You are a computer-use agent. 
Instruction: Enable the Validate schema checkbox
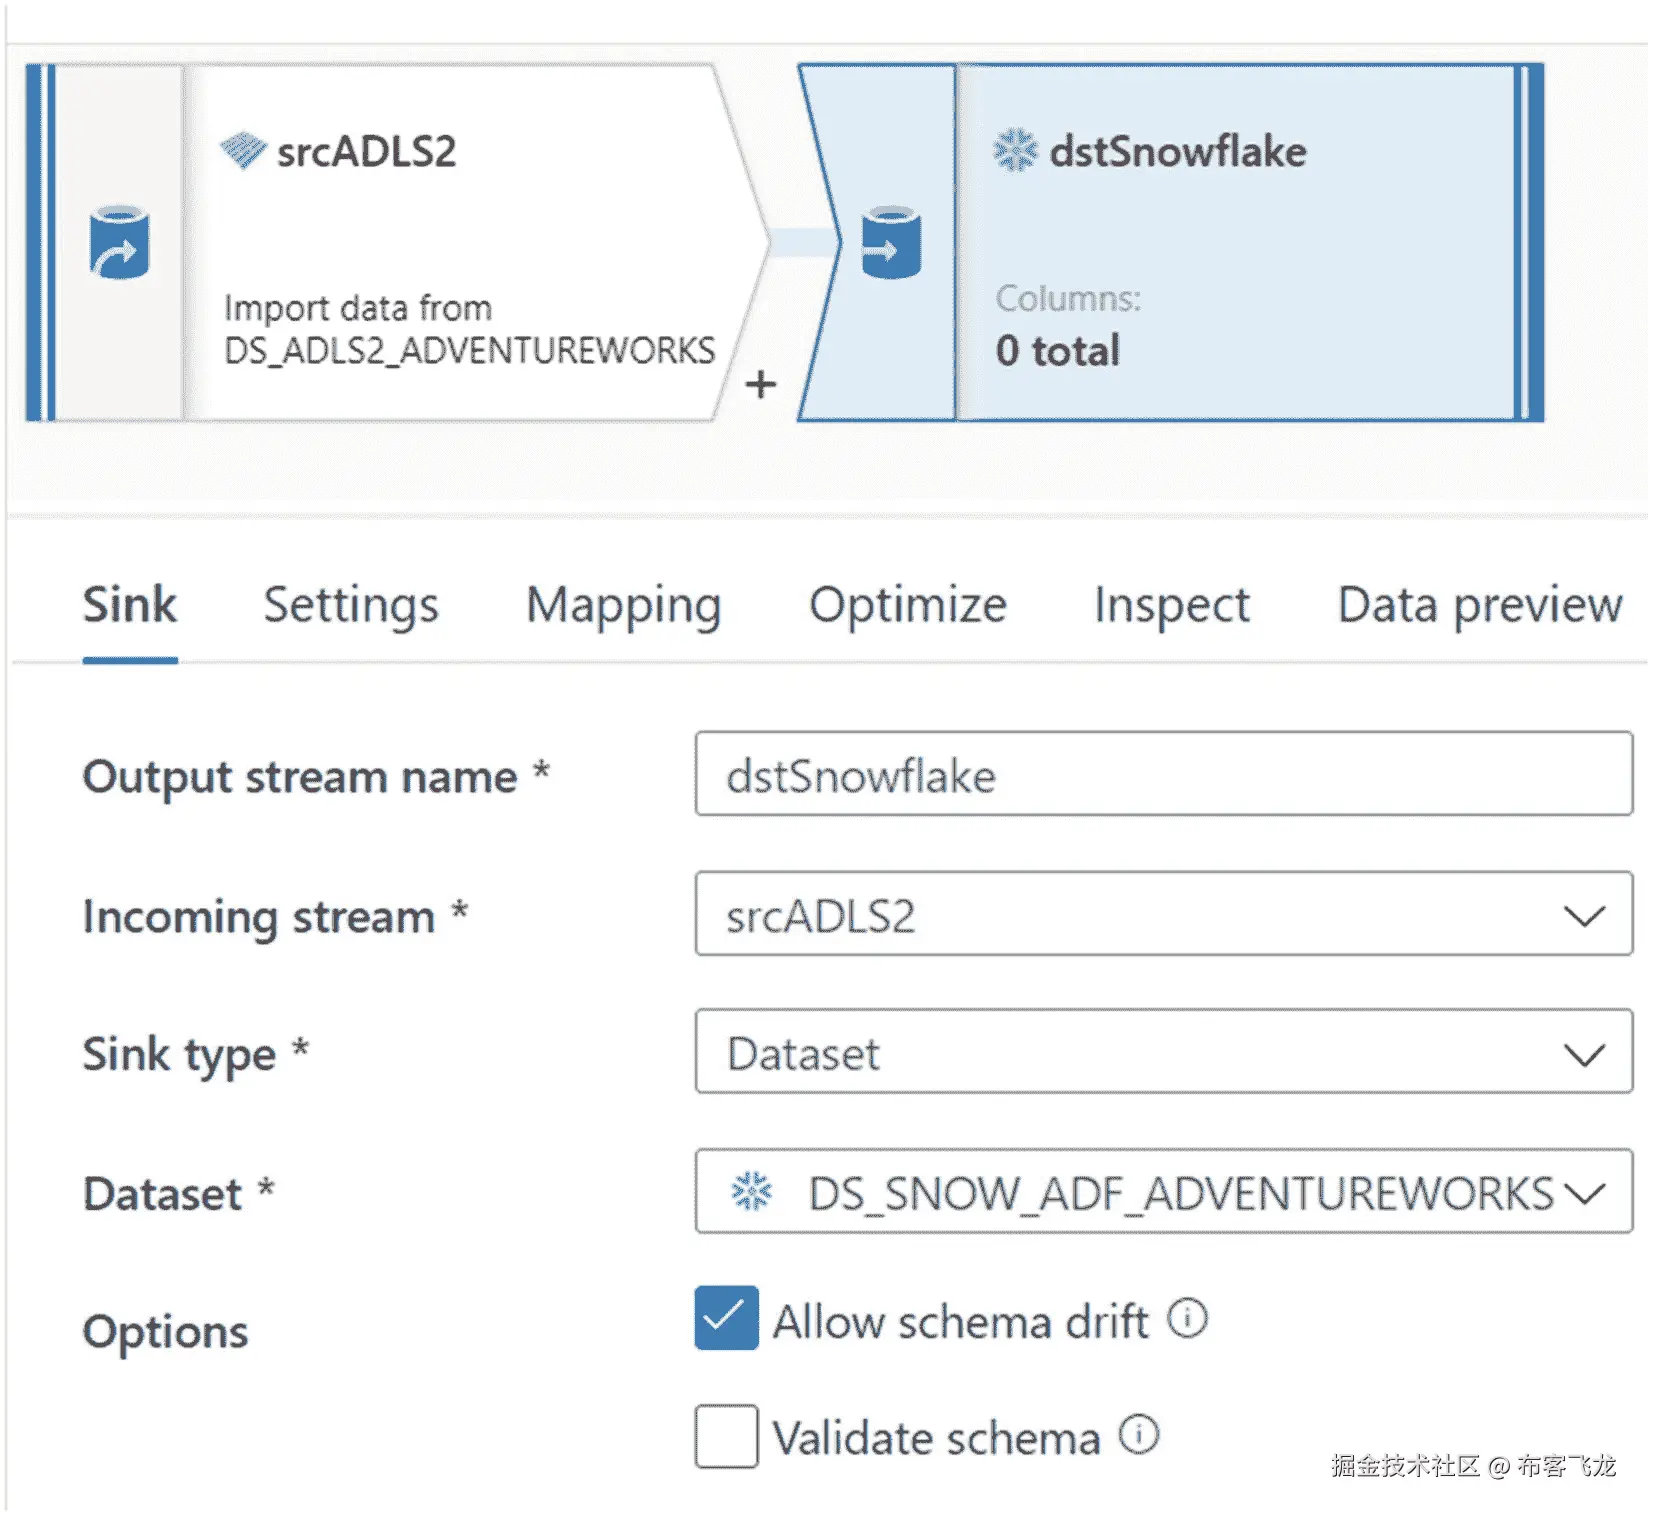[727, 1436]
